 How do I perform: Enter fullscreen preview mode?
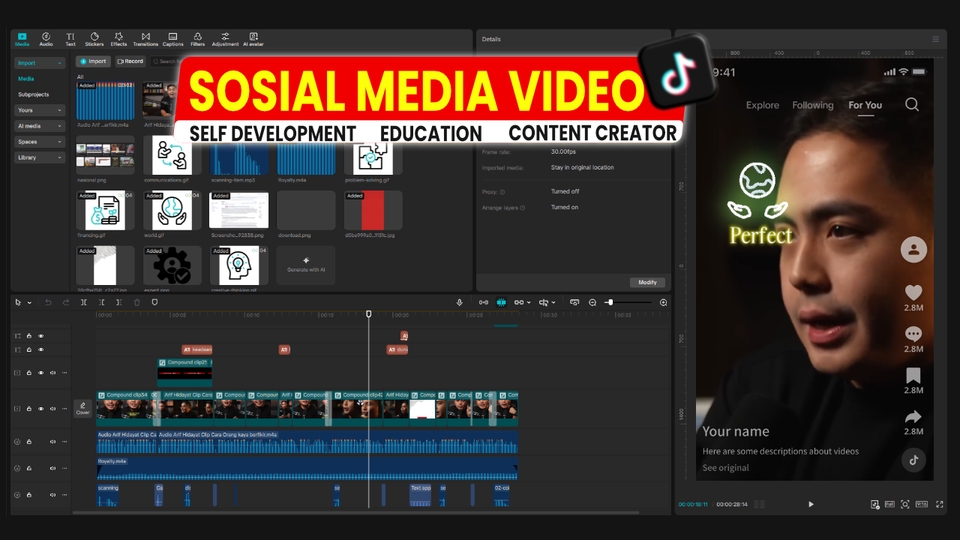pos(939,504)
